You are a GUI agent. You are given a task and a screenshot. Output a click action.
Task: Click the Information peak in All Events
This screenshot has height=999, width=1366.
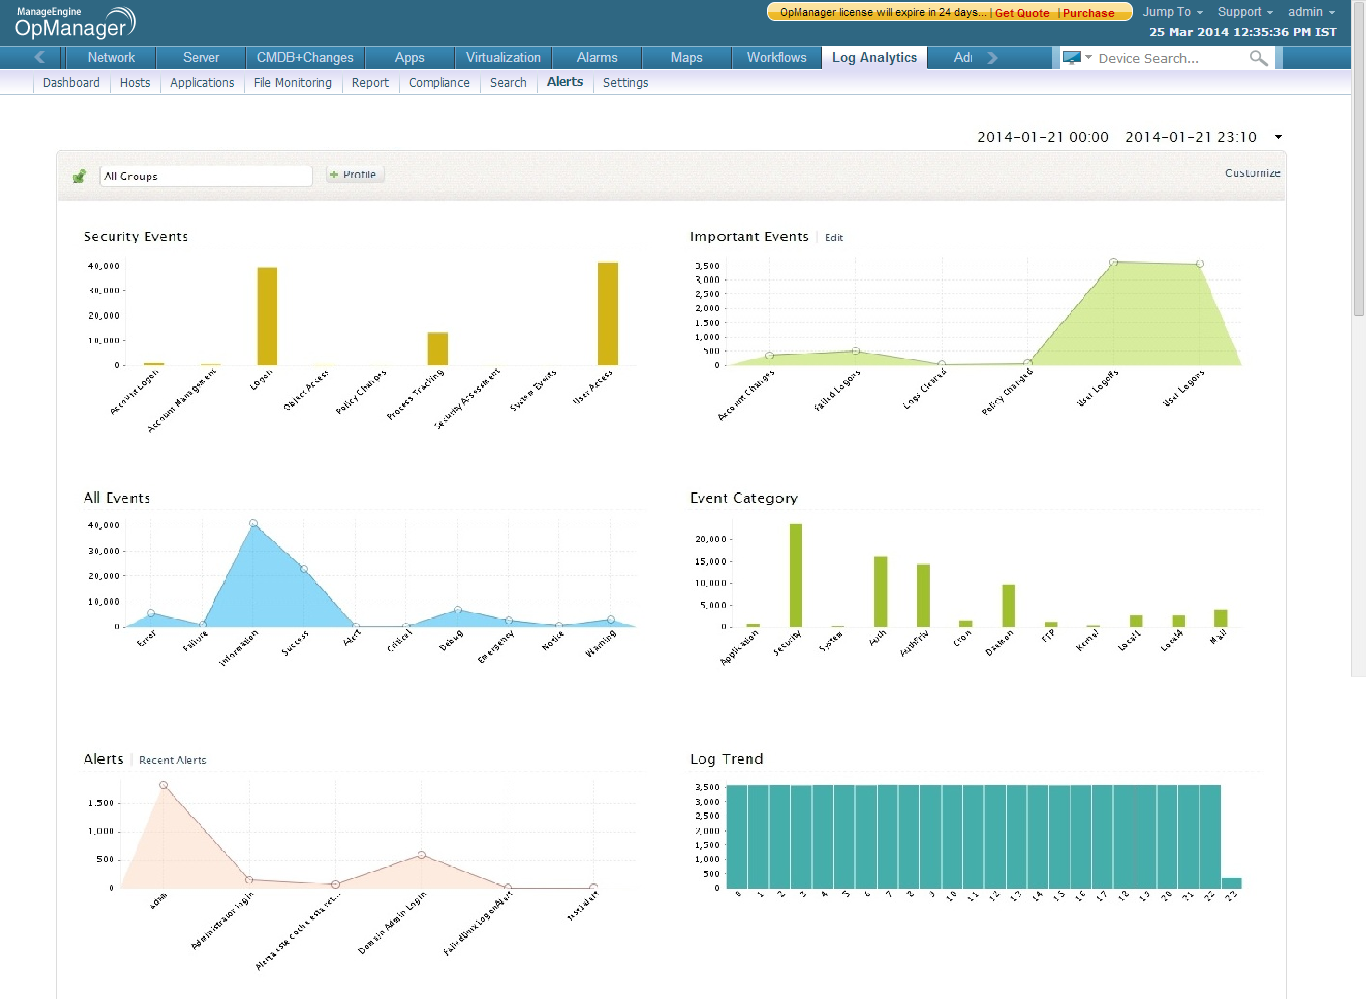[x=254, y=523]
